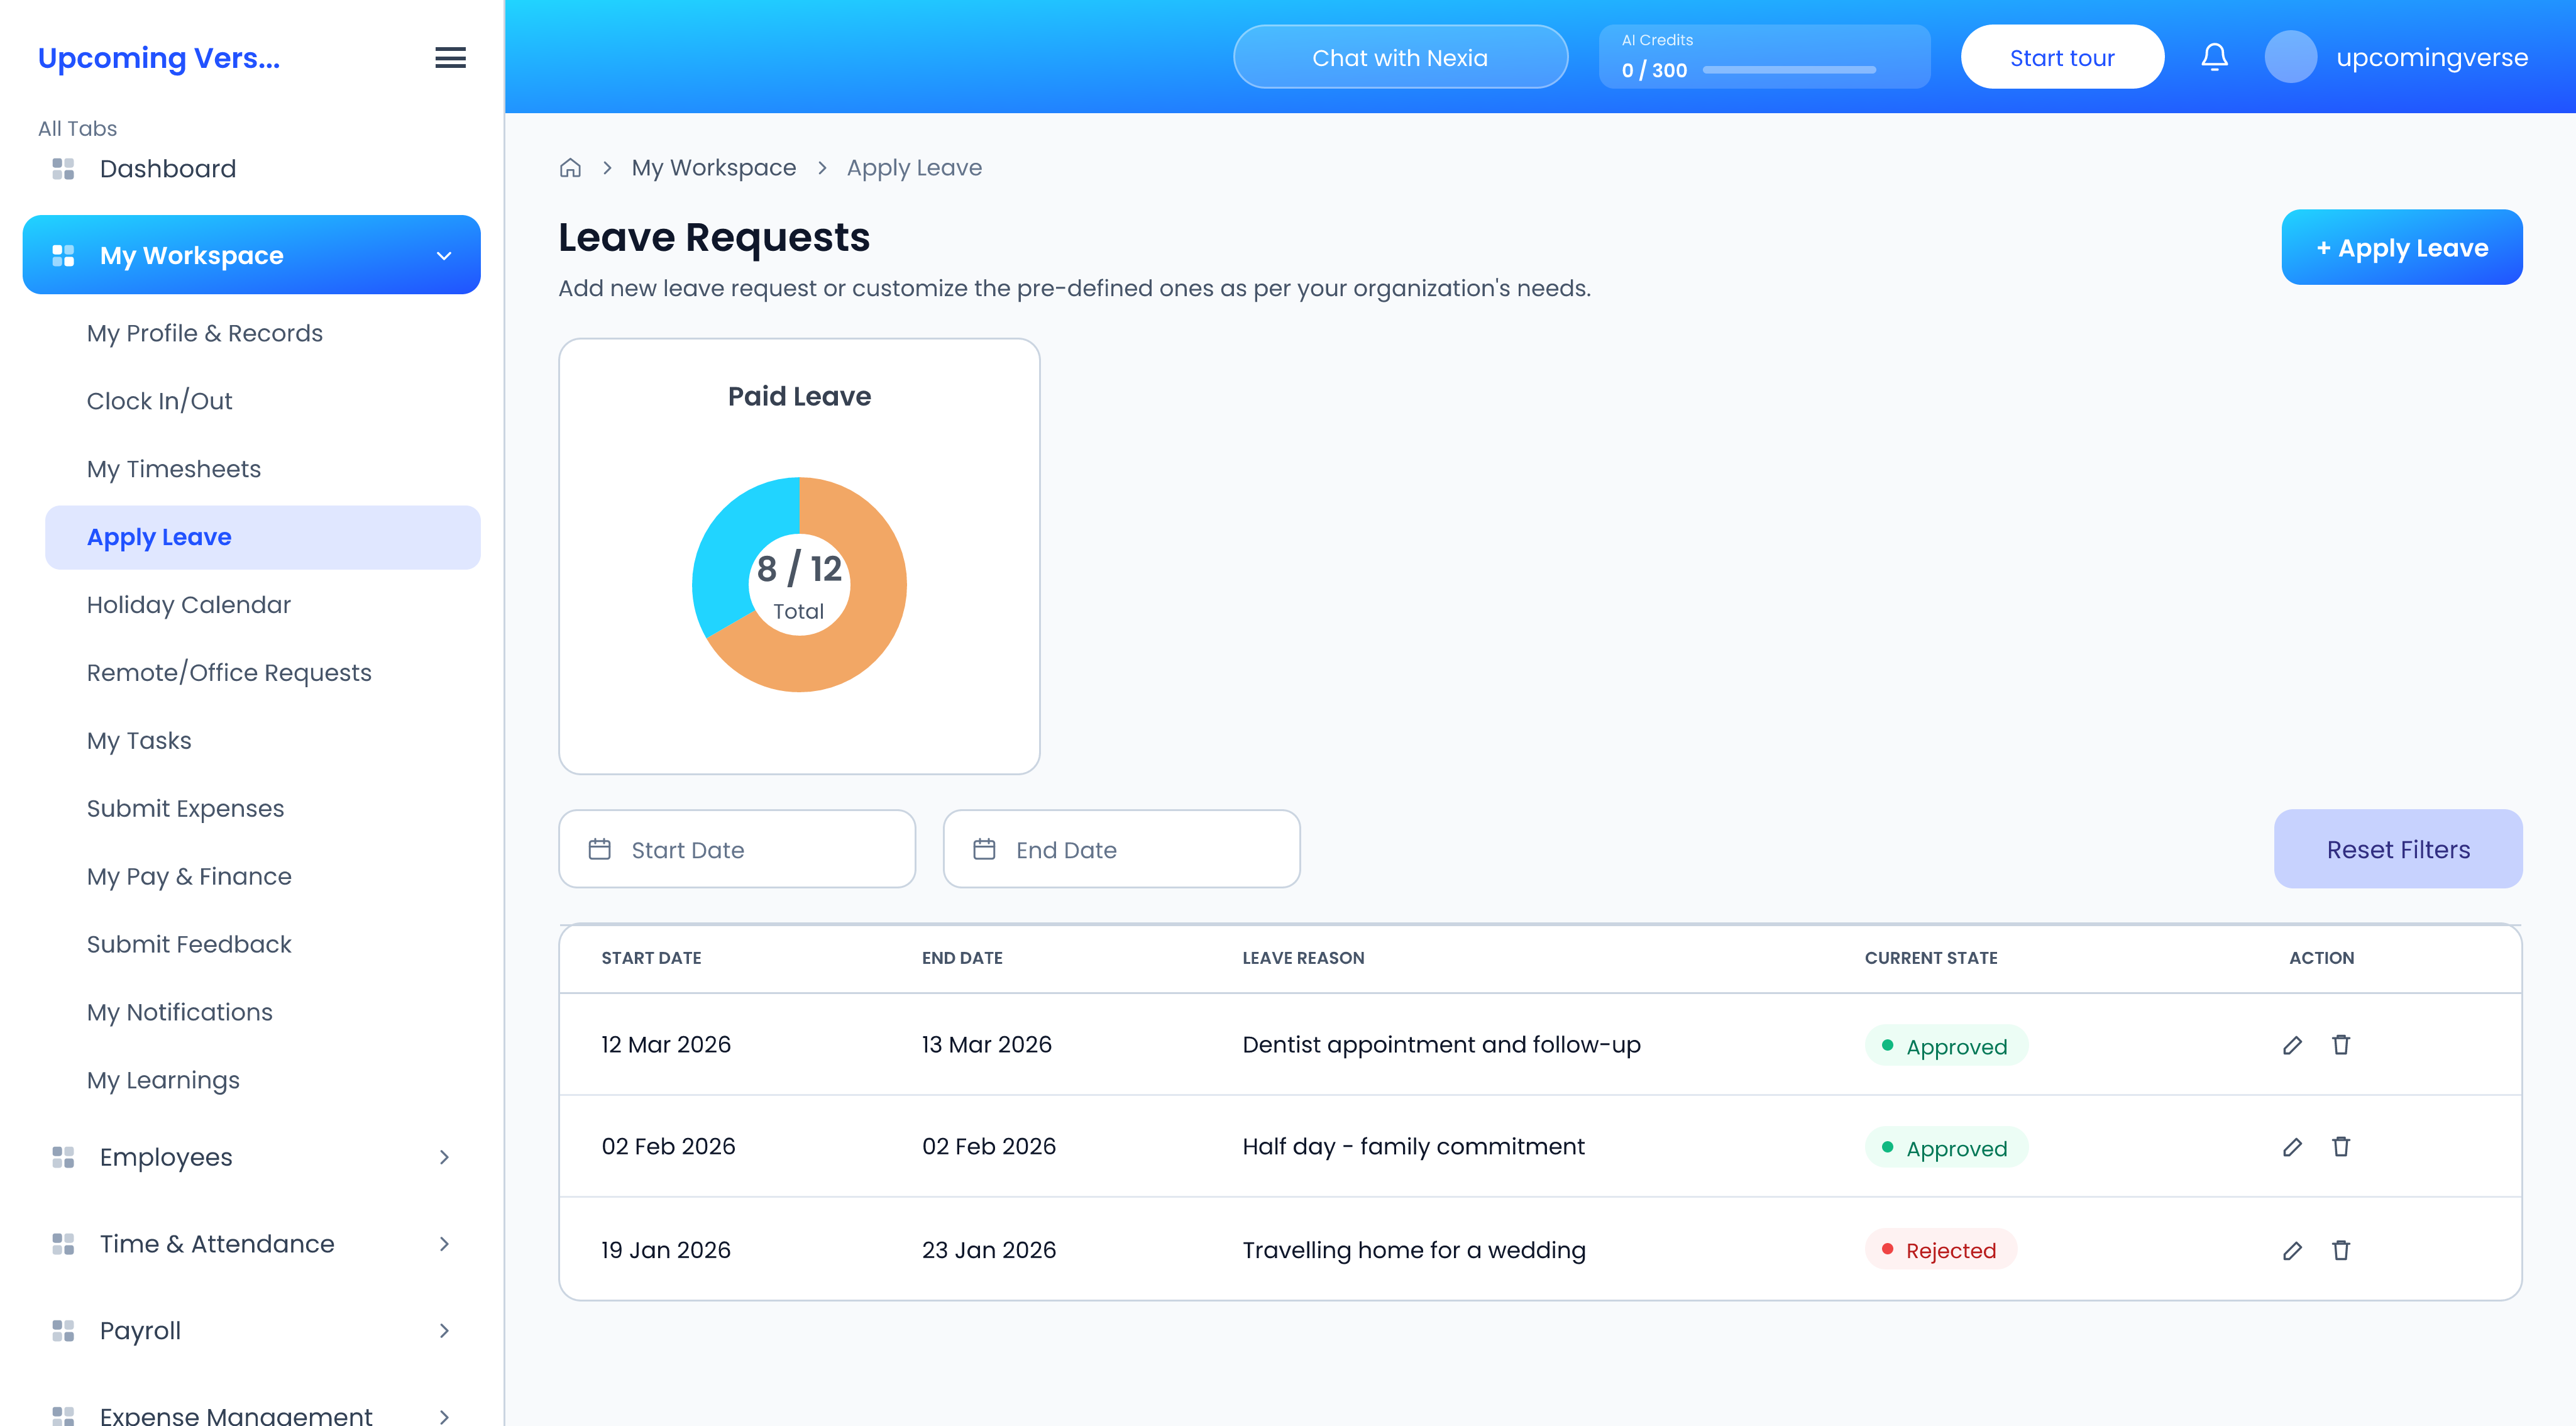
Task: Open My Profile & Records
Action: point(205,333)
